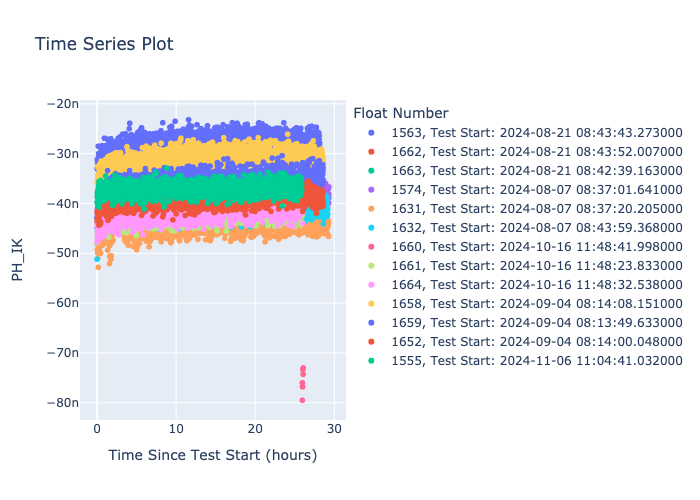Click the Time Series Plot title
700x500 pixels.
pyautogui.click(x=104, y=44)
